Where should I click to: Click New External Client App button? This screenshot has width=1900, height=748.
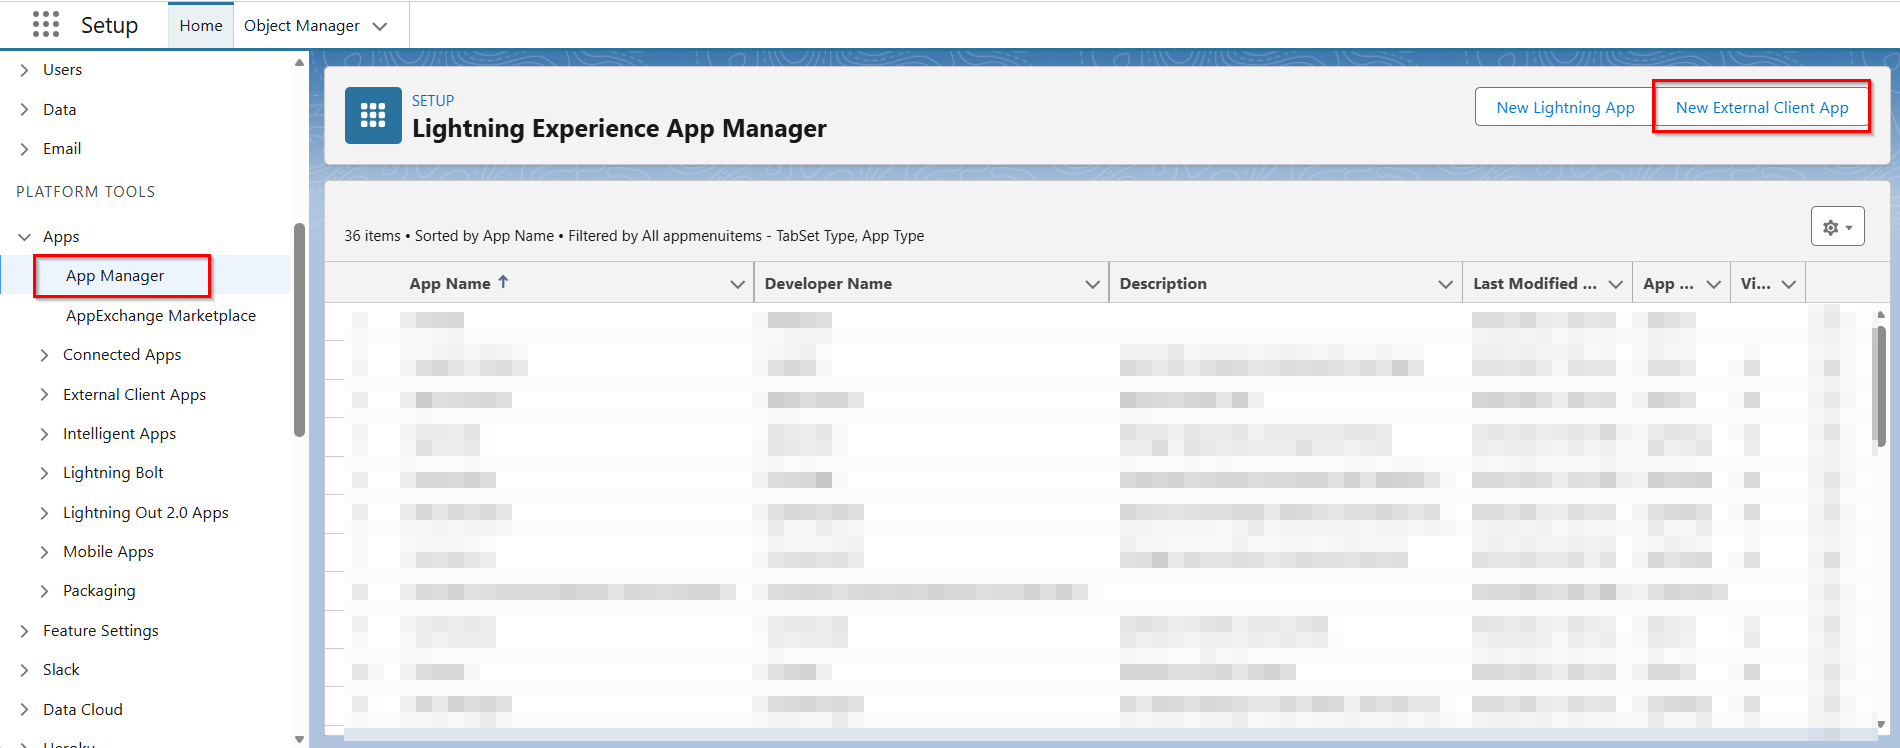pos(1762,107)
